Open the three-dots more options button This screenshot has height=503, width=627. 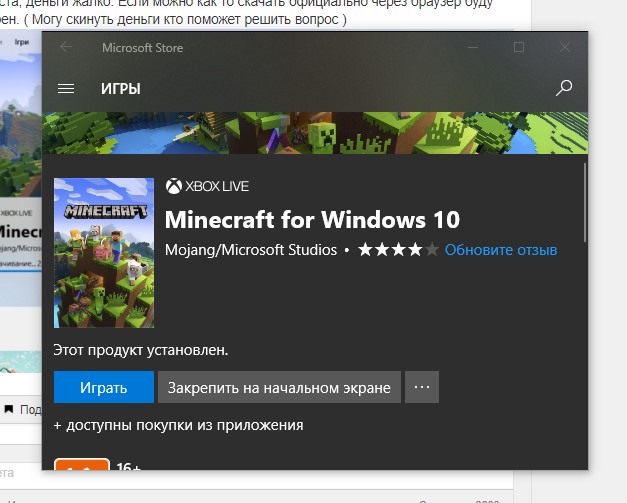(x=422, y=387)
